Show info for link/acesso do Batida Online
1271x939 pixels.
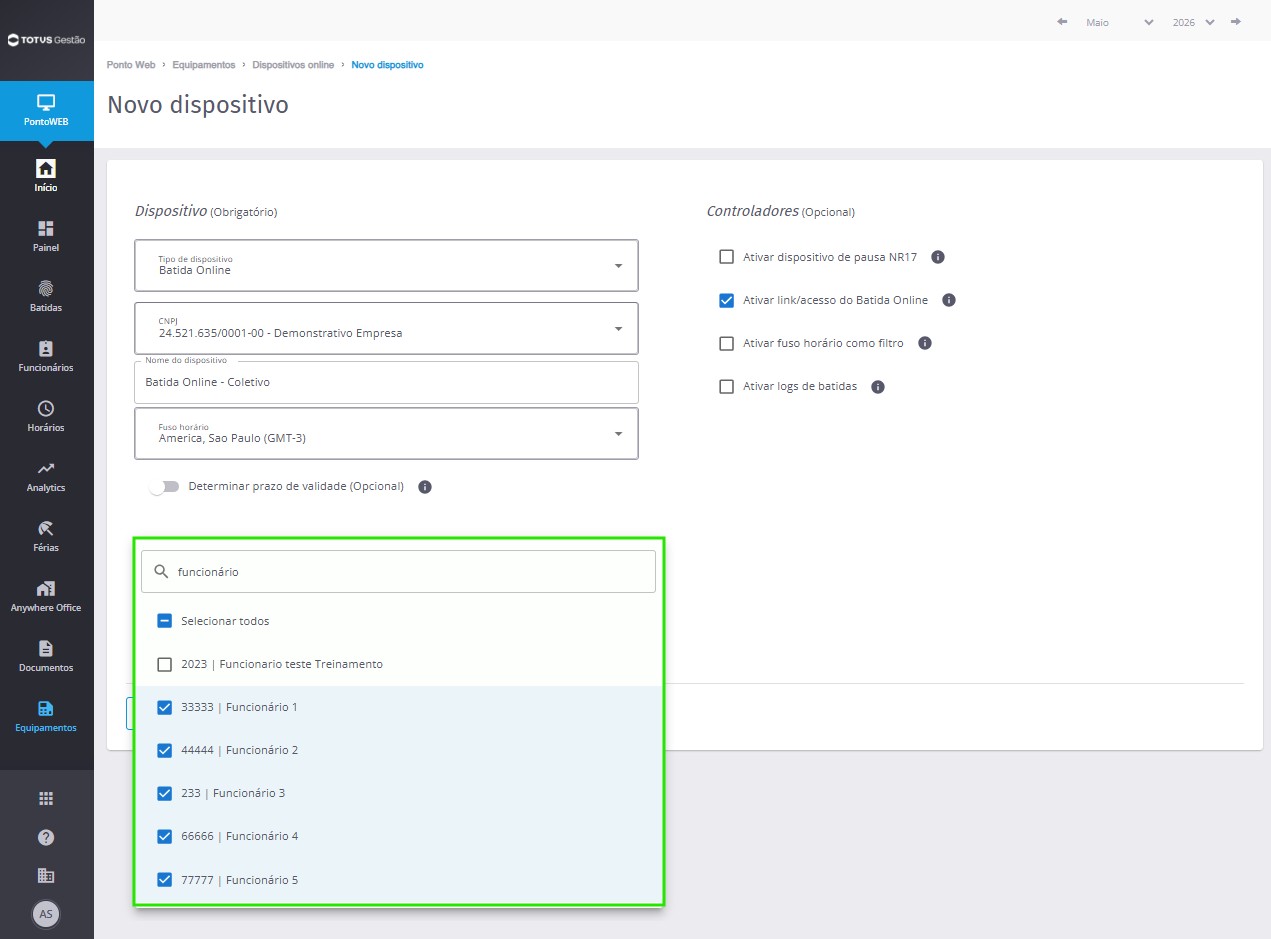[x=949, y=300]
